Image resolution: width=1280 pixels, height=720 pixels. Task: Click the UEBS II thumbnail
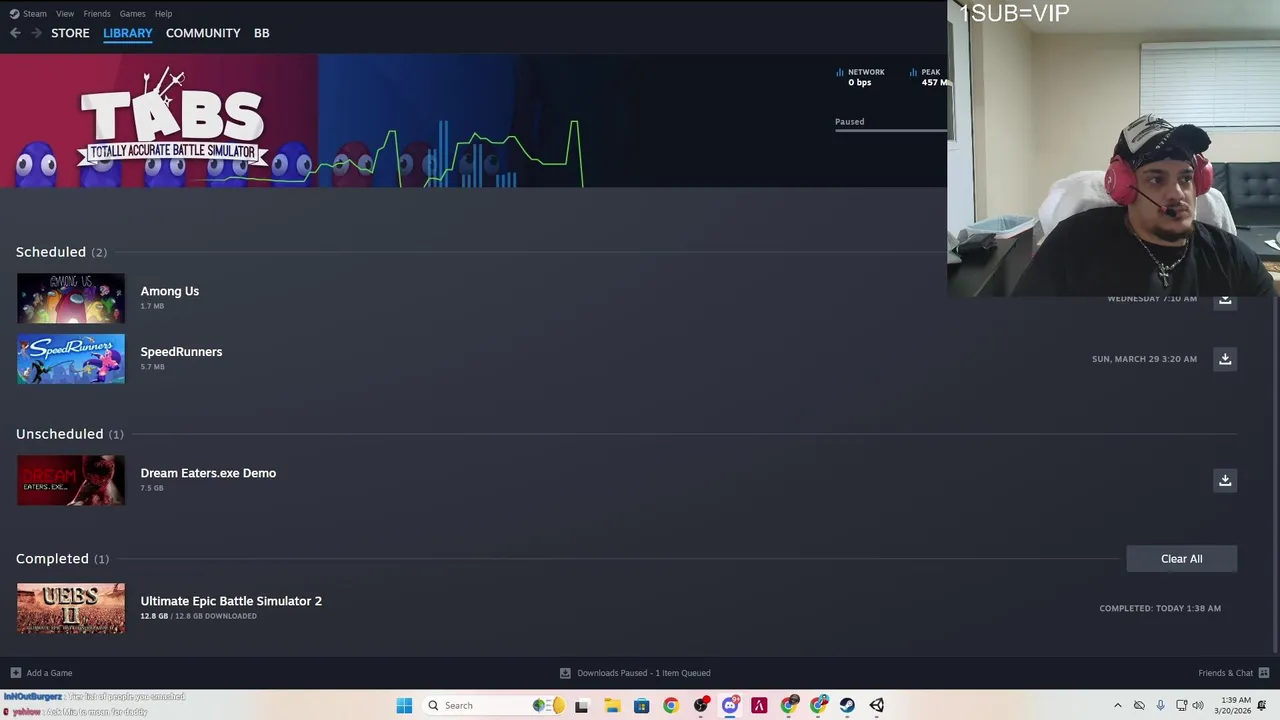pyautogui.click(x=71, y=608)
